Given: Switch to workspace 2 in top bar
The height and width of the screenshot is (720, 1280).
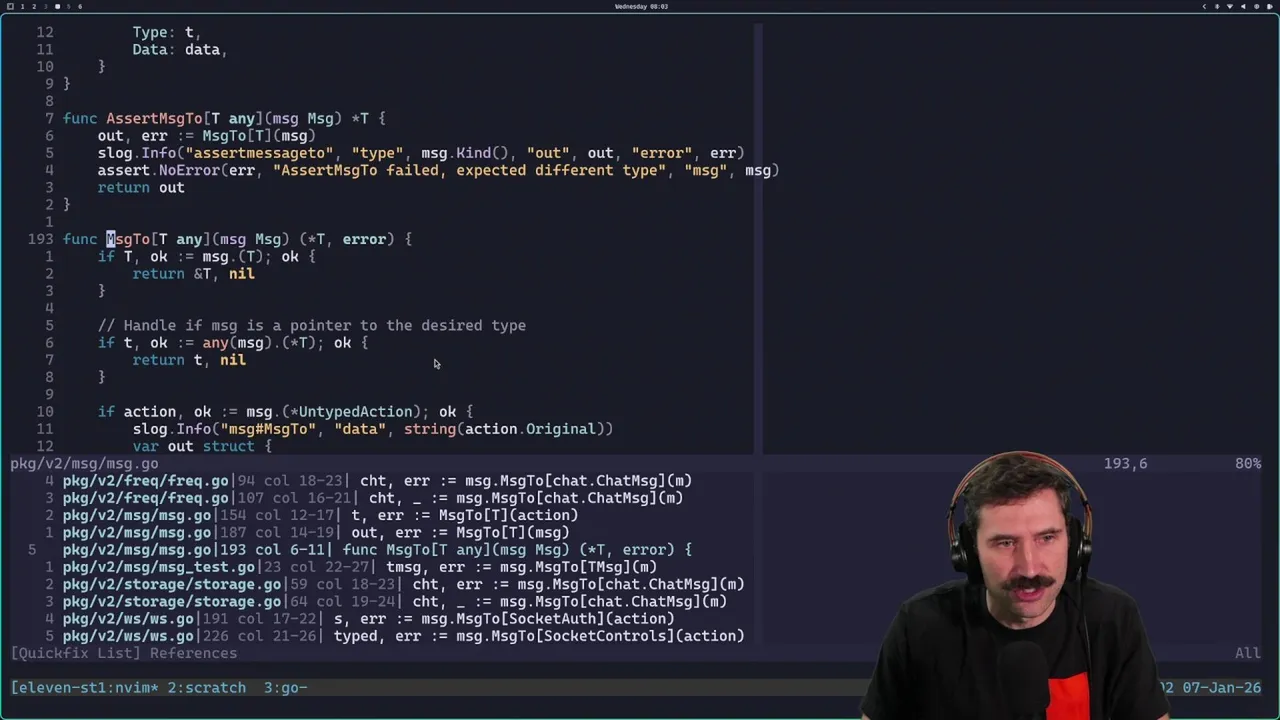Looking at the screenshot, I should pyautogui.click(x=34, y=6).
